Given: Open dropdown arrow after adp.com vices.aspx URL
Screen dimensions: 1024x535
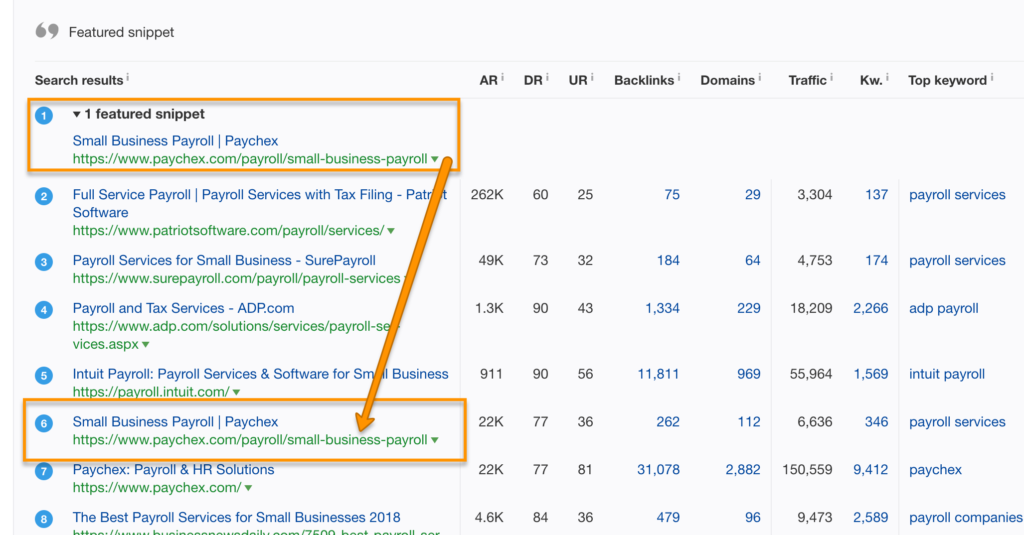Looking at the screenshot, I should [146, 344].
